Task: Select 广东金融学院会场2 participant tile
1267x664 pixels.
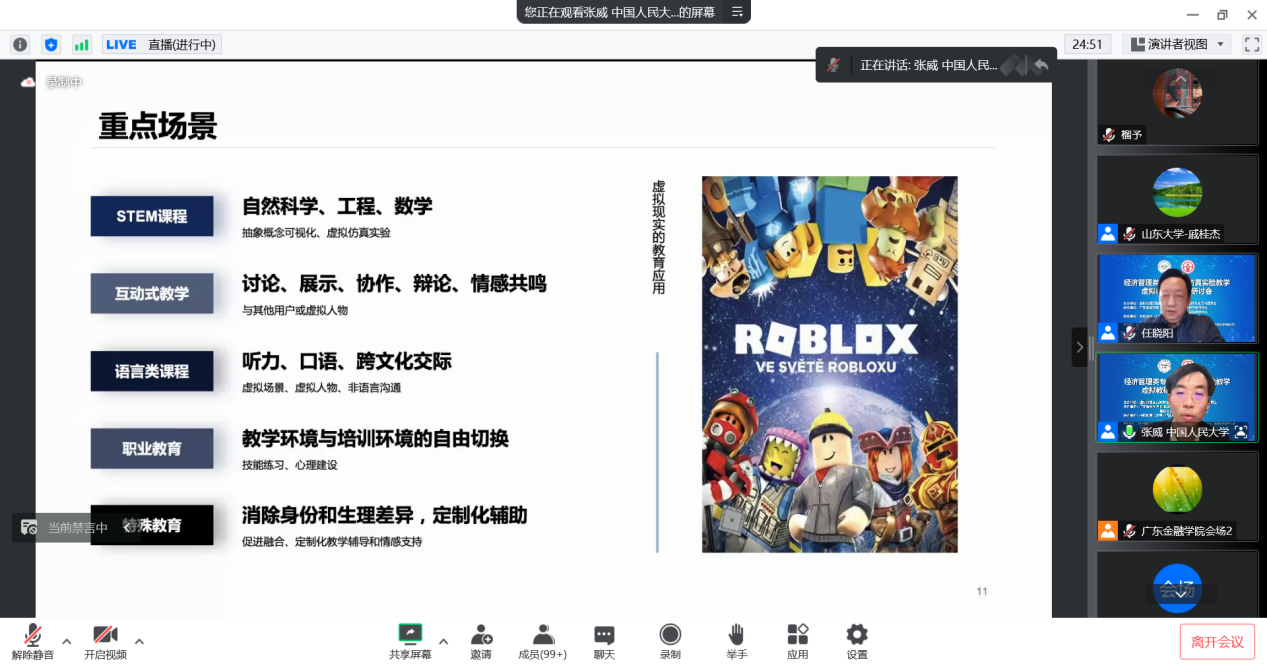Action: coord(1177,497)
